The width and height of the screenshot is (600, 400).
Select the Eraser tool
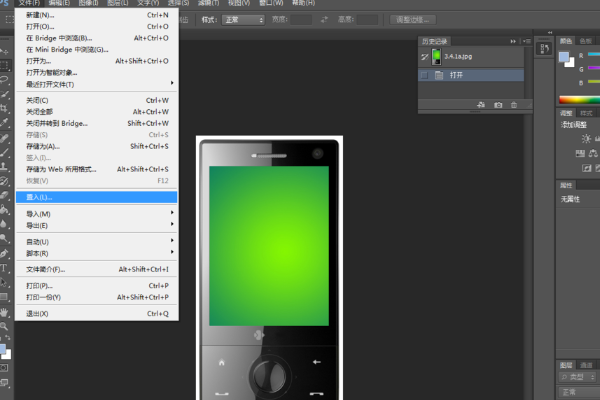tap(5, 195)
